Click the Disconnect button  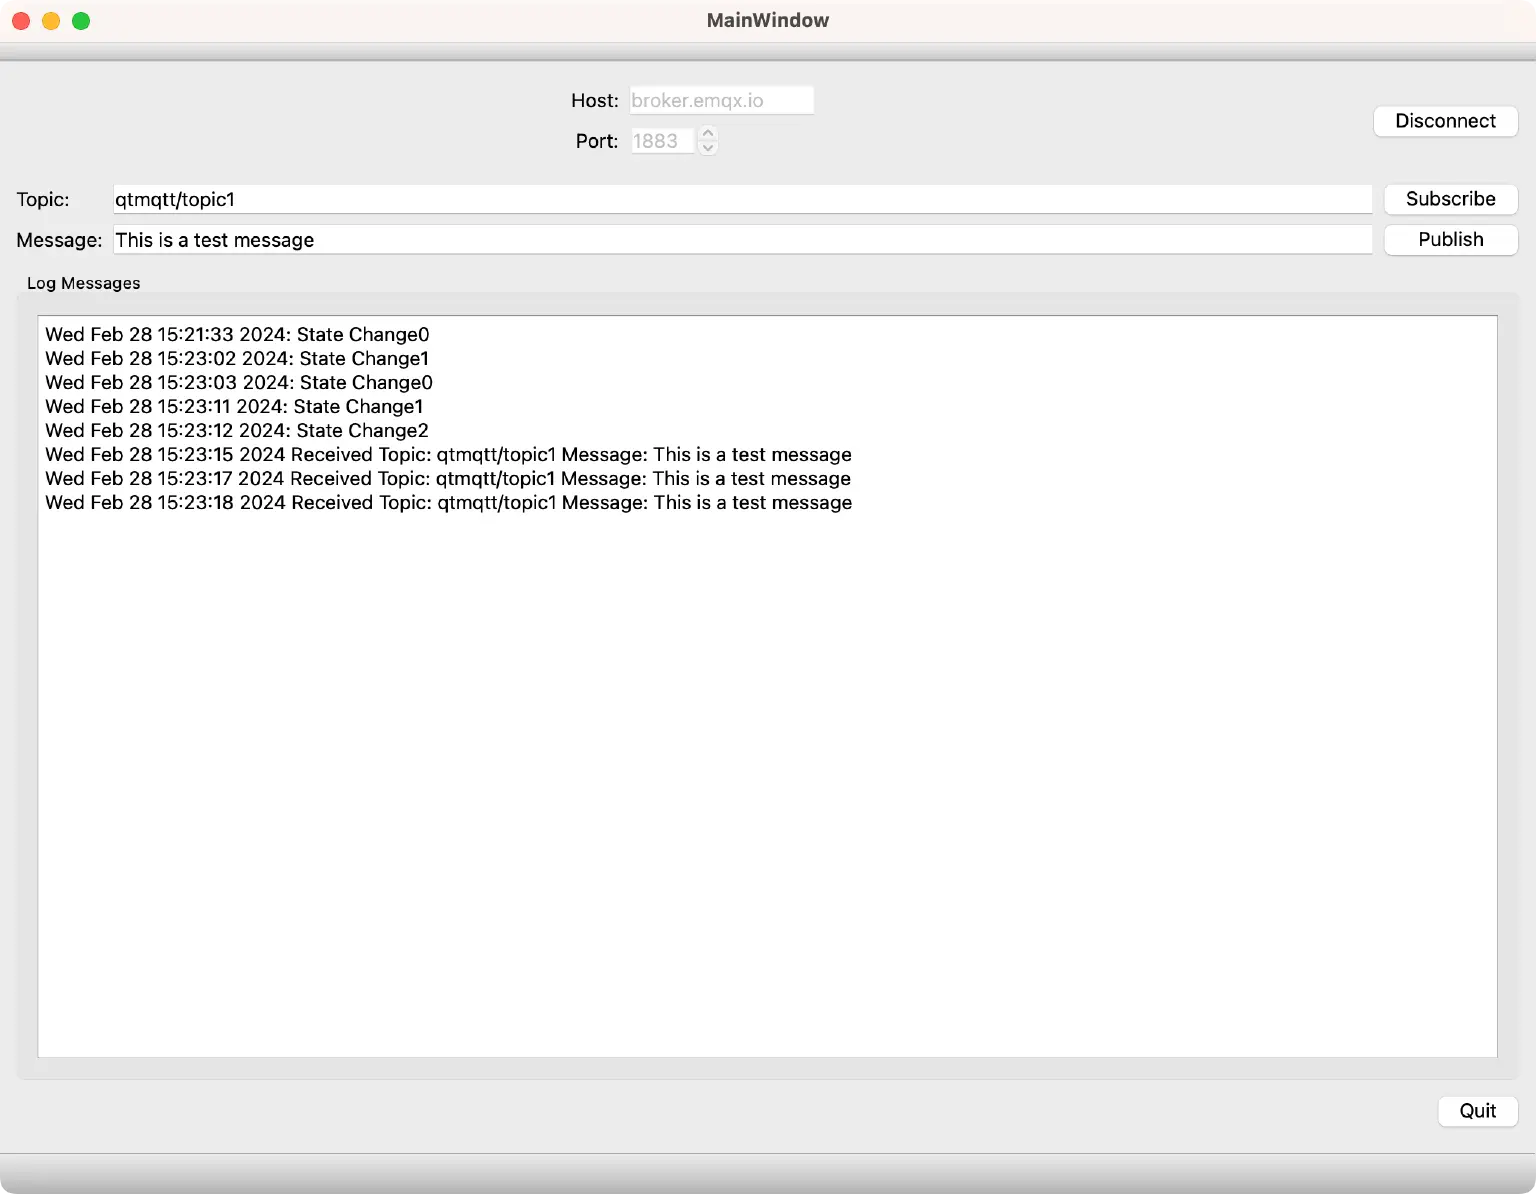[1445, 121]
